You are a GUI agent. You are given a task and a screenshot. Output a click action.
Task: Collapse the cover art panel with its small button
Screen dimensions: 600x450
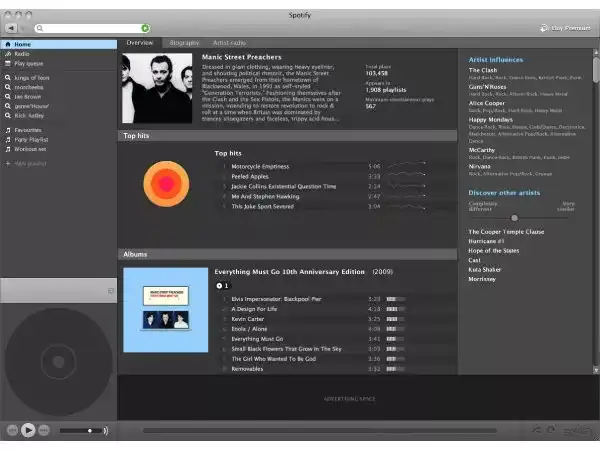(111, 291)
